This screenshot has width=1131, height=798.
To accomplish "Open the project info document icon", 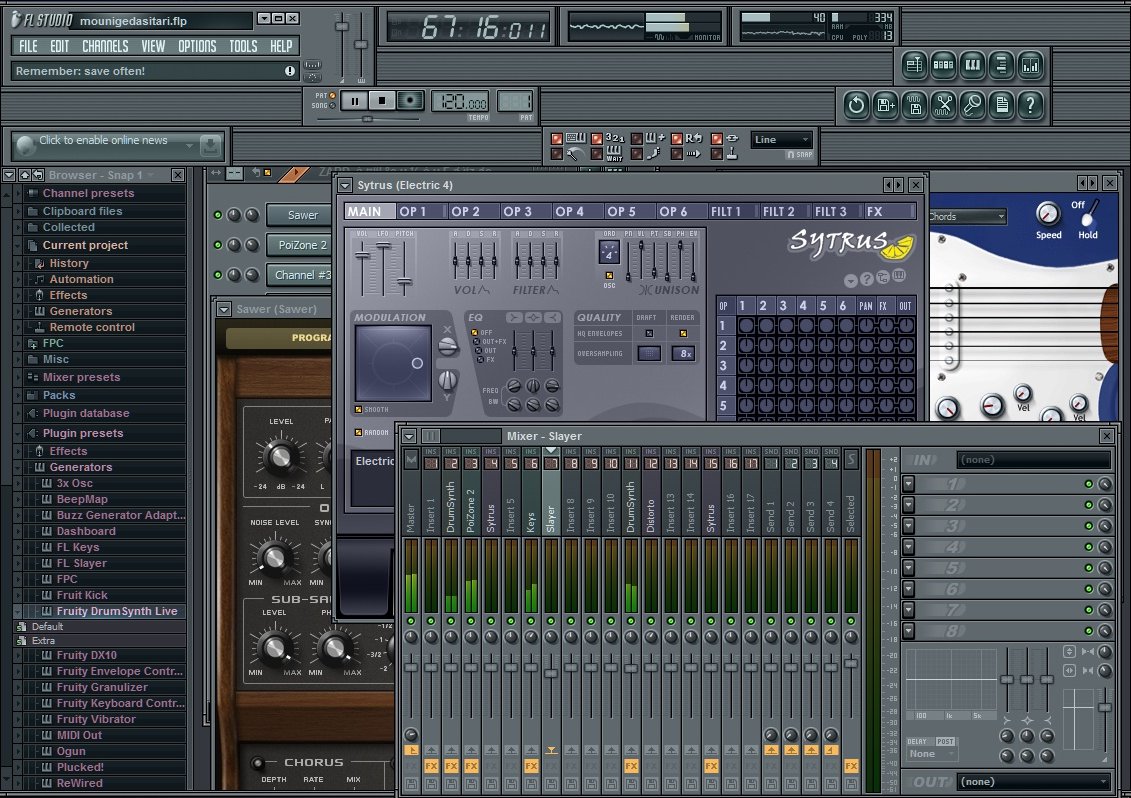I will [x=1002, y=105].
